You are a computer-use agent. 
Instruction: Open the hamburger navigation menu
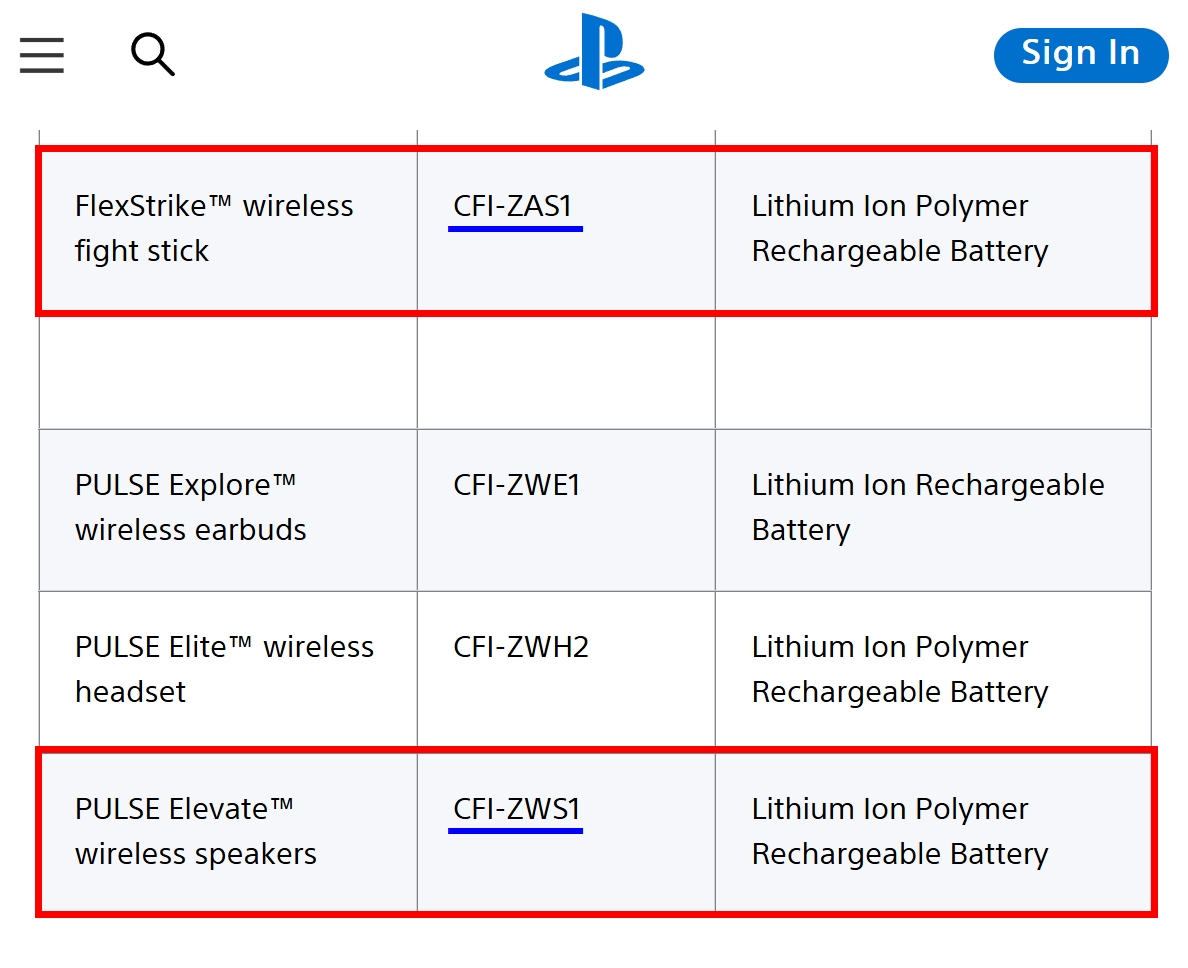tap(42, 54)
